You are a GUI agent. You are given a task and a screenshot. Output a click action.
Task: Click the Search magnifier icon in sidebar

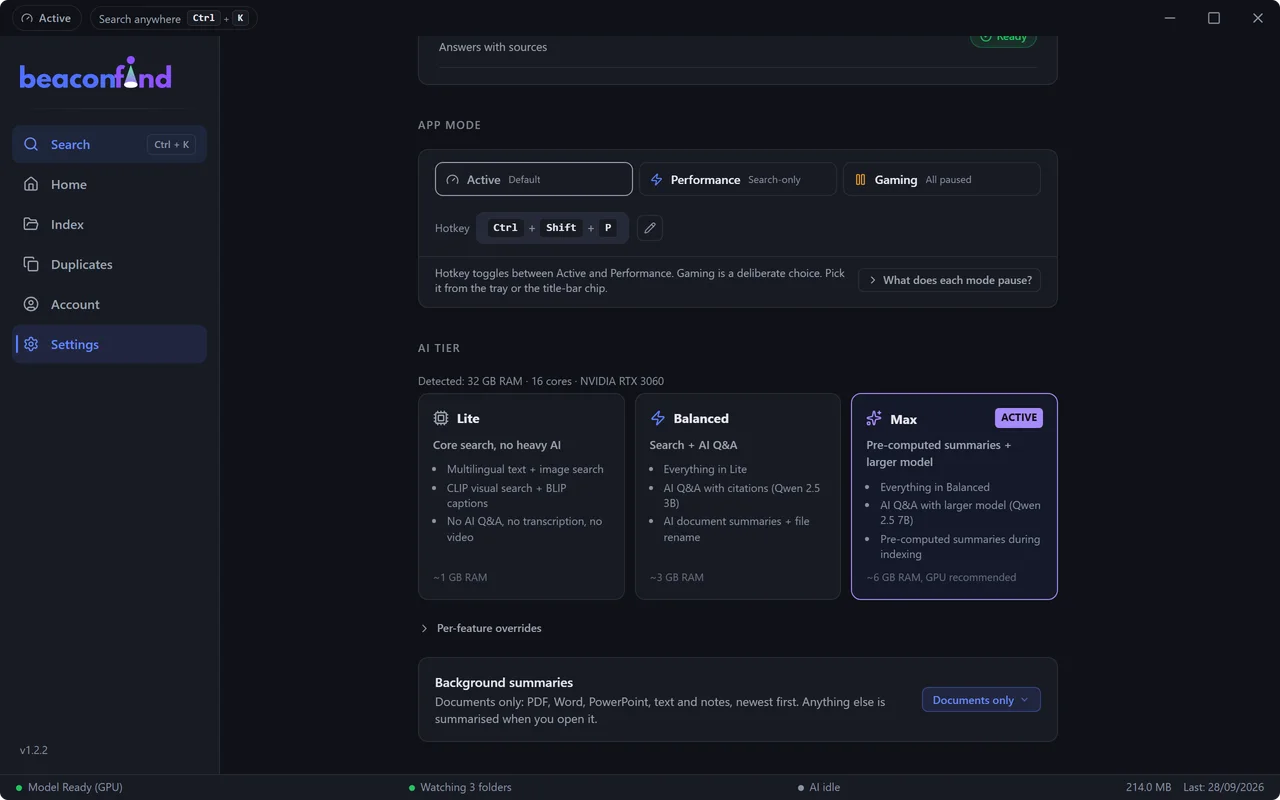[31, 144]
